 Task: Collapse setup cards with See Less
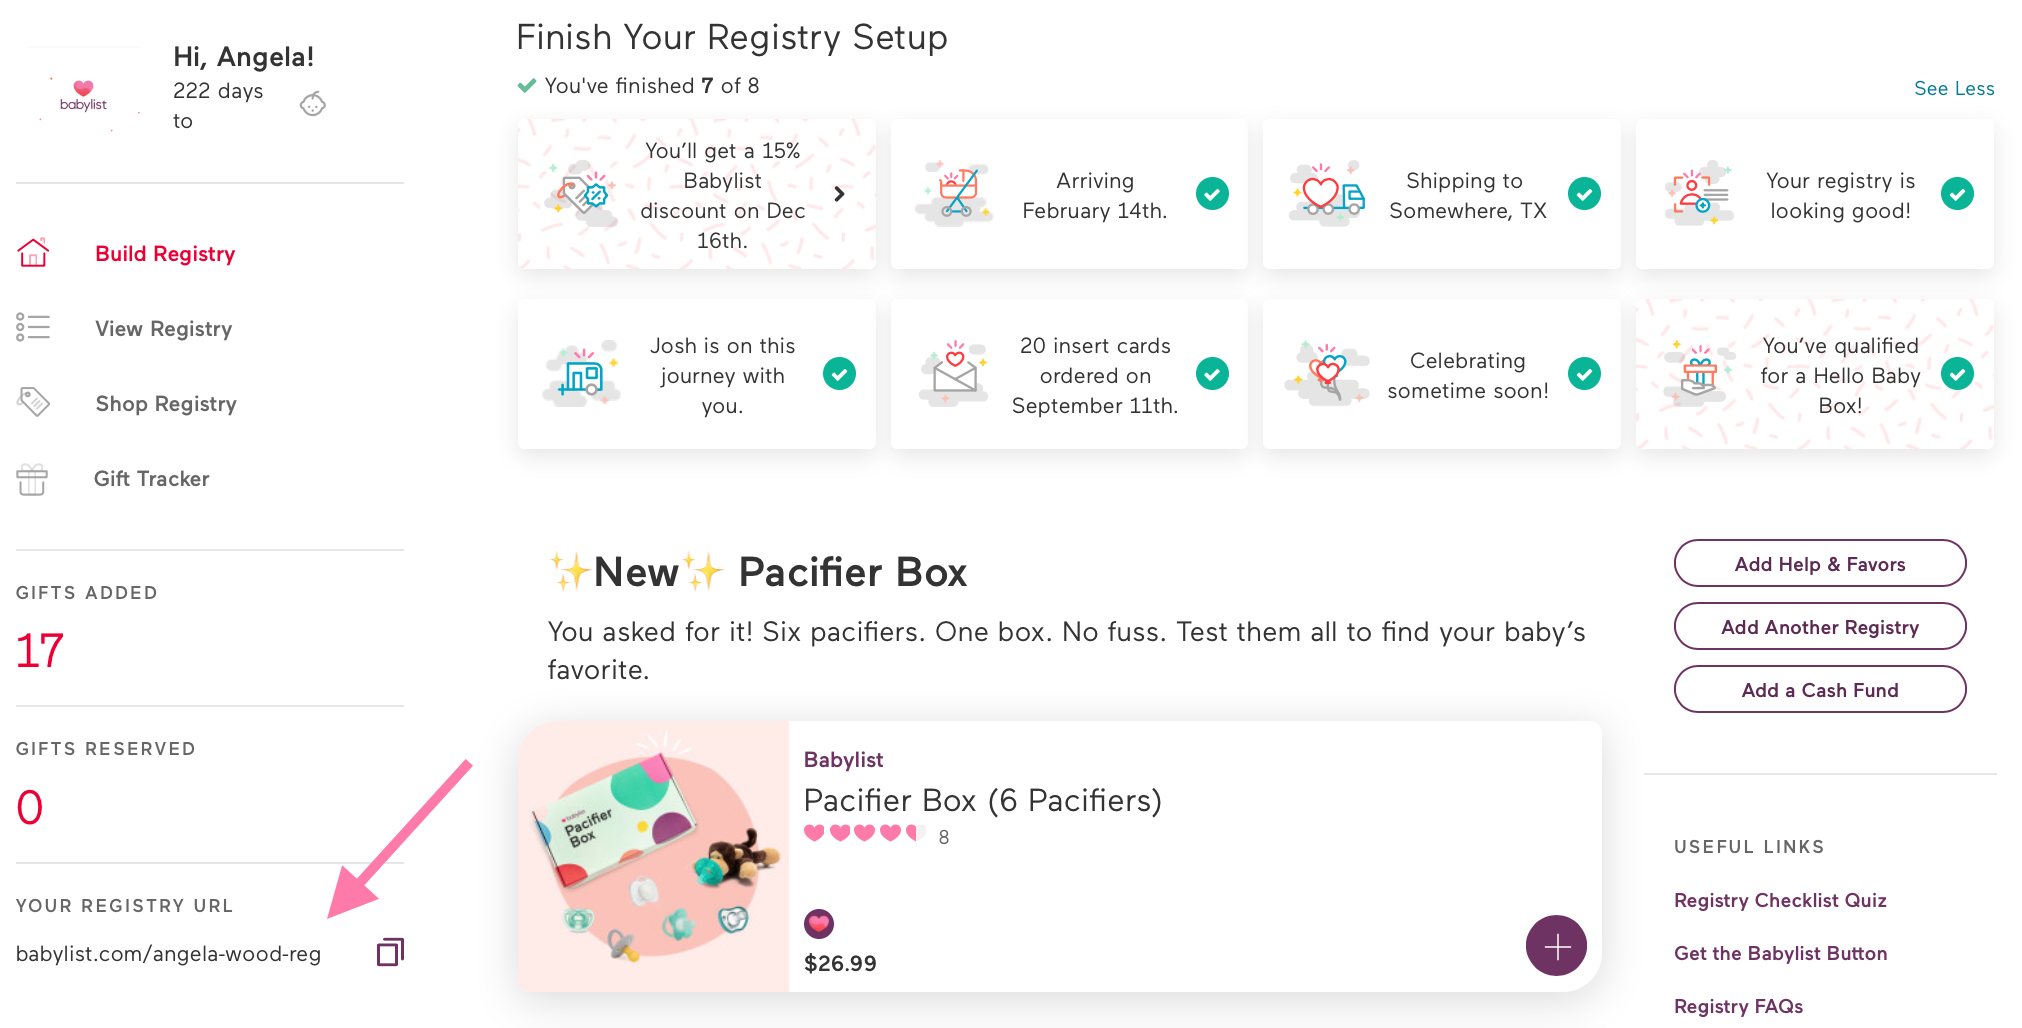coord(1954,88)
